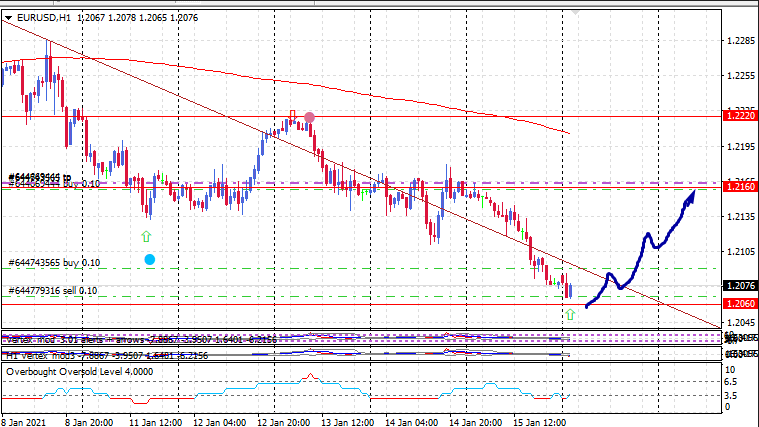Click the green up arrow under latest candle
The height and width of the screenshot is (427, 759).
570,315
